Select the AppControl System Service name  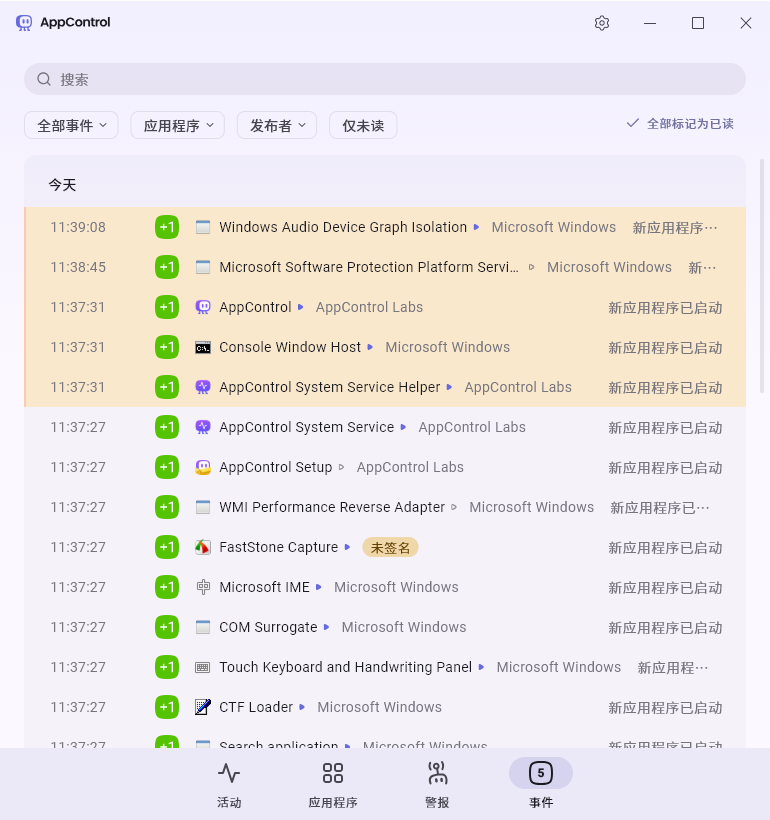click(x=307, y=427)
